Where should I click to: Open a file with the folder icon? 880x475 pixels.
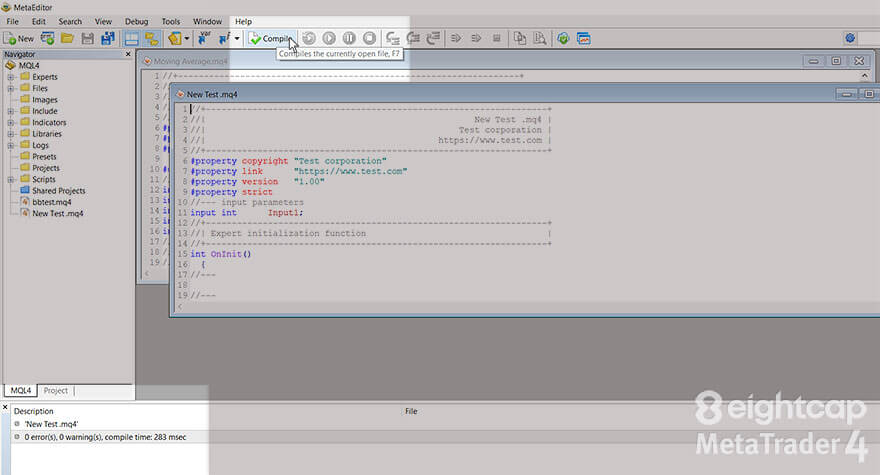(67, 39)
